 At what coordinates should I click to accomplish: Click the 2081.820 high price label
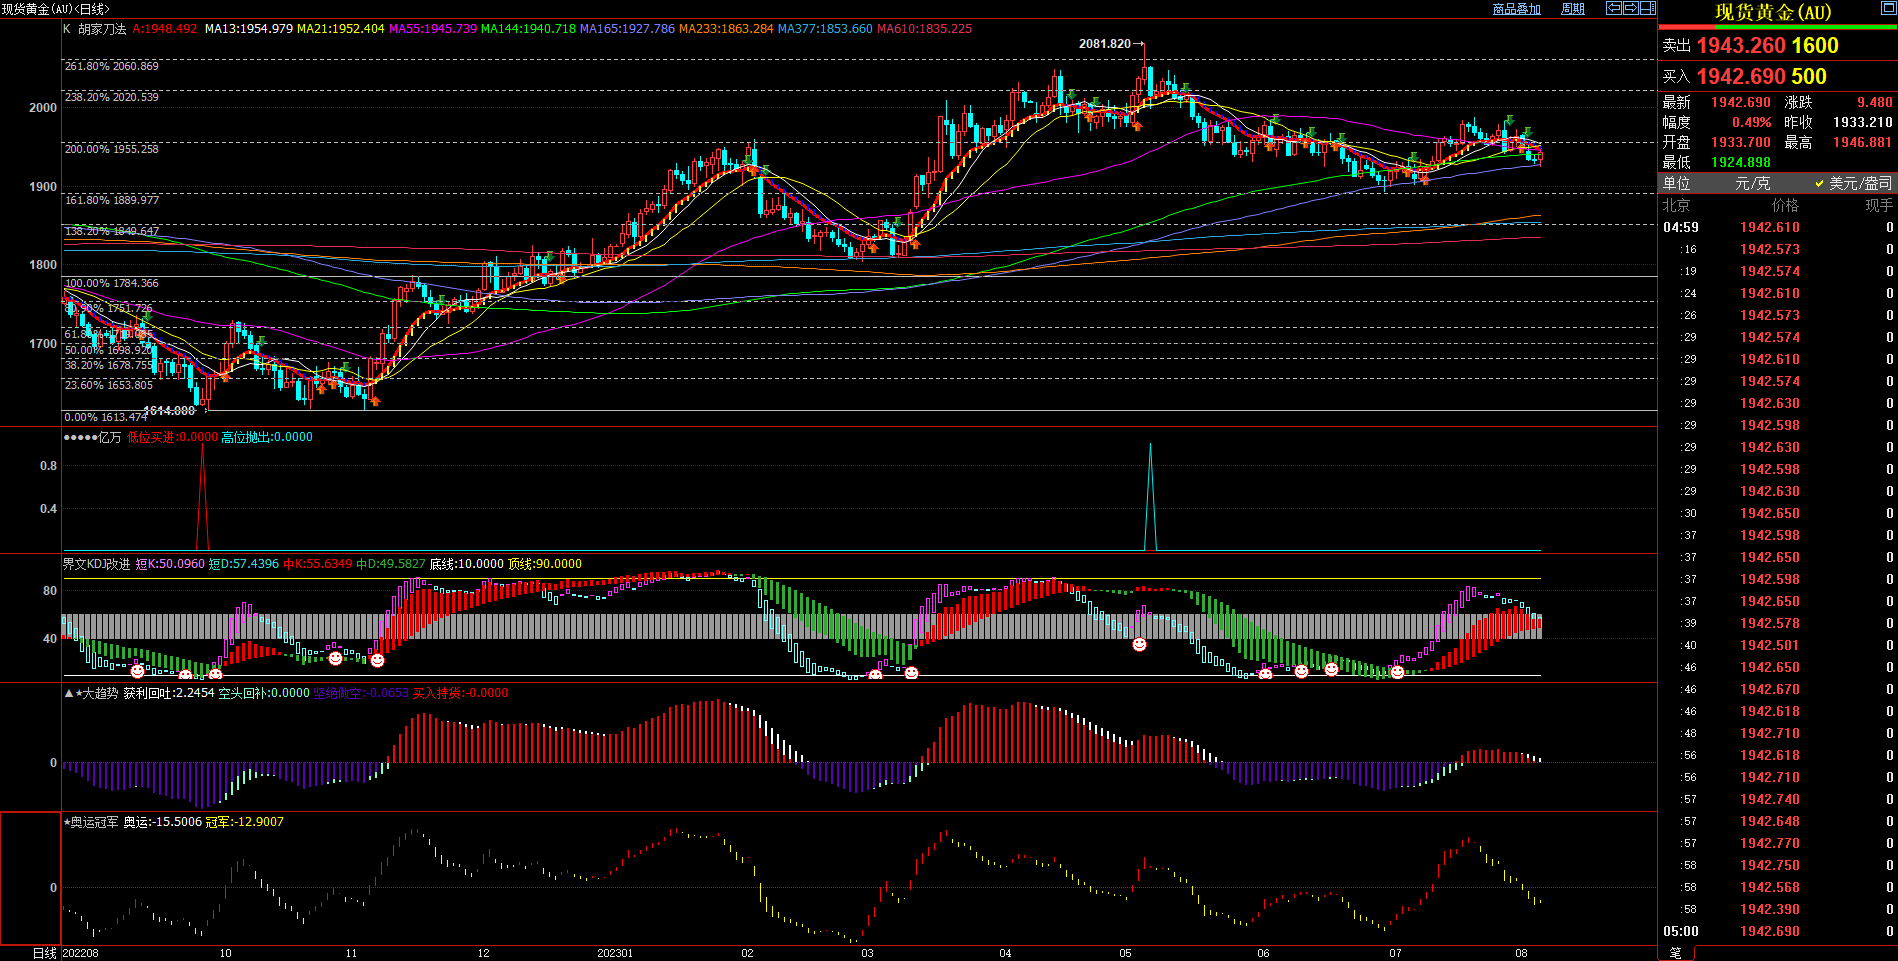tap(1104, 44)
